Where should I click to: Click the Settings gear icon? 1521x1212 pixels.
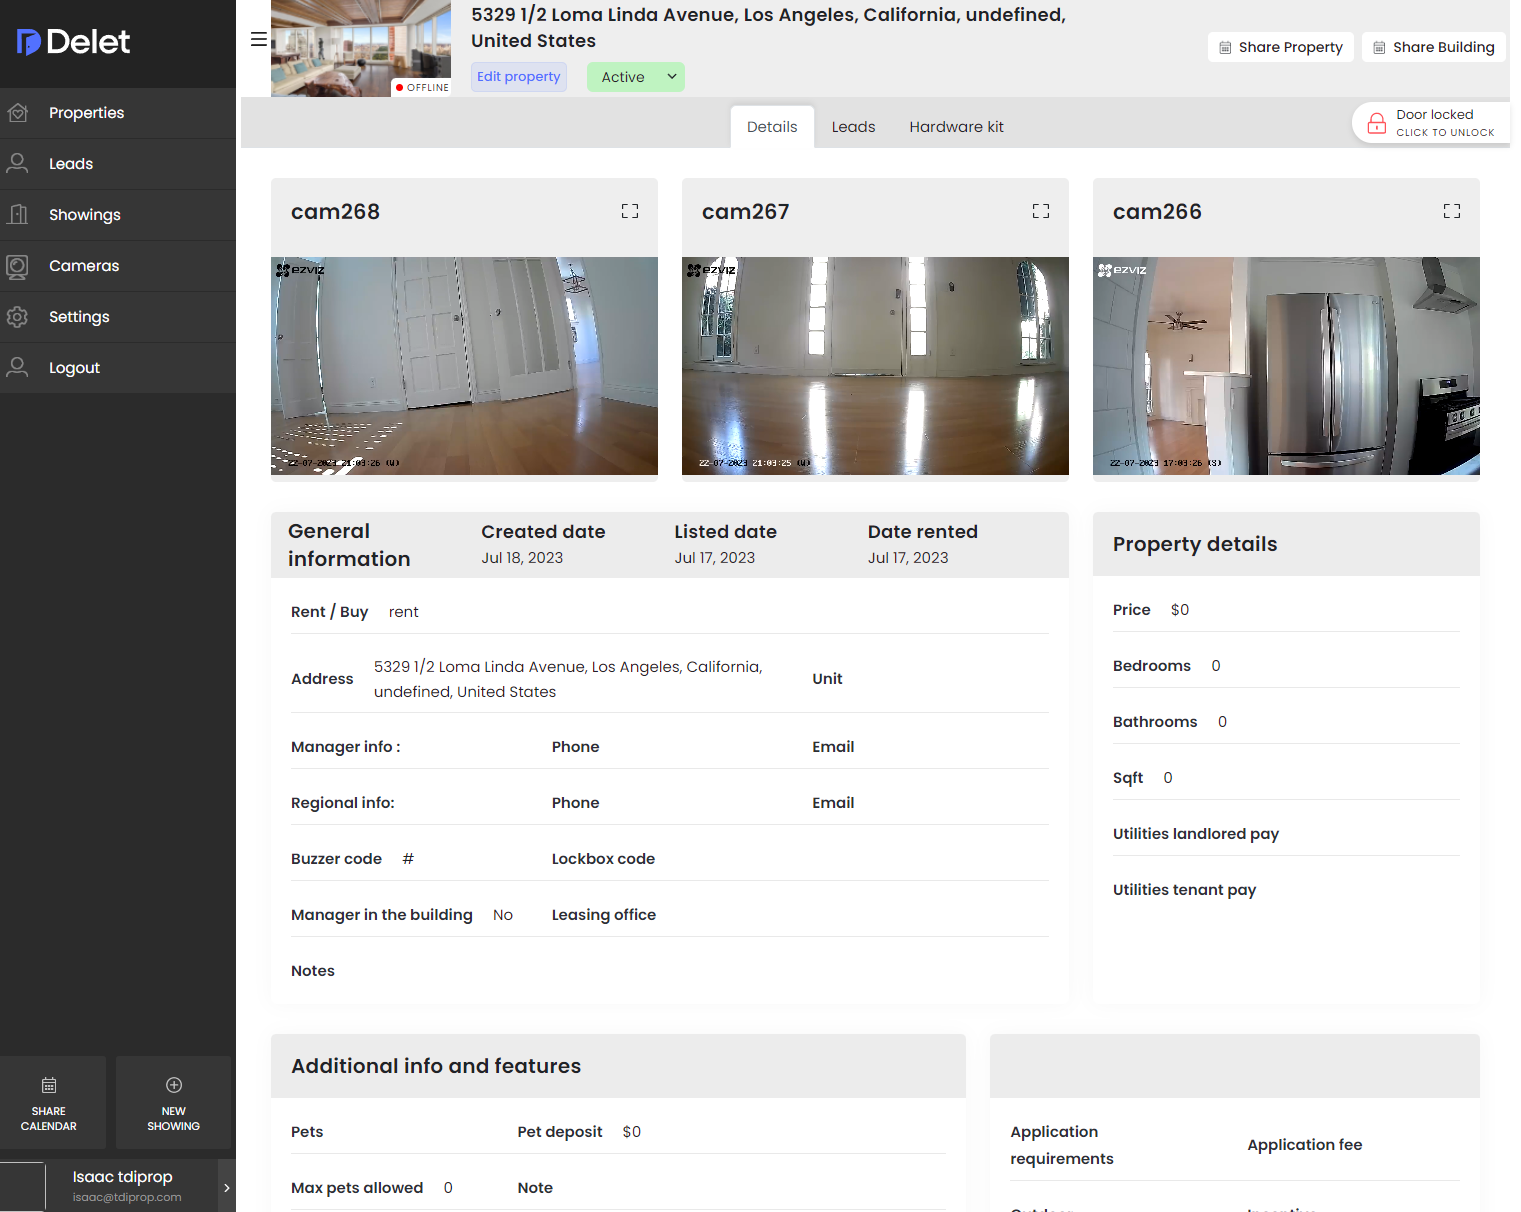click(x=17, y=317)
